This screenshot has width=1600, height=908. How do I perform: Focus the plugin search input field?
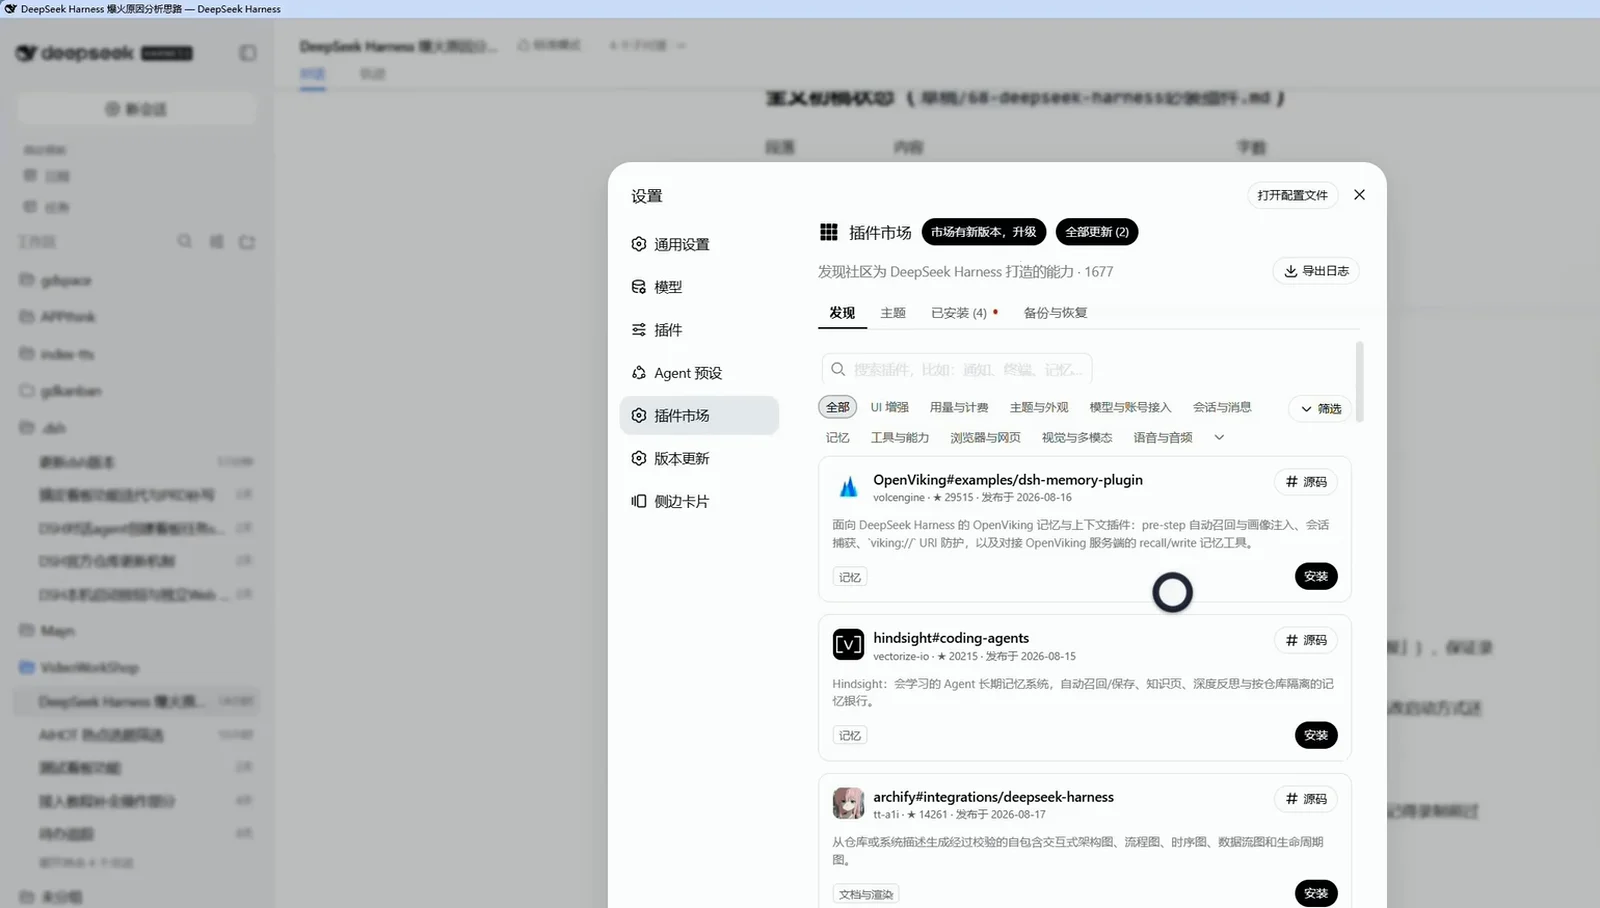click(x=957, y=369)
